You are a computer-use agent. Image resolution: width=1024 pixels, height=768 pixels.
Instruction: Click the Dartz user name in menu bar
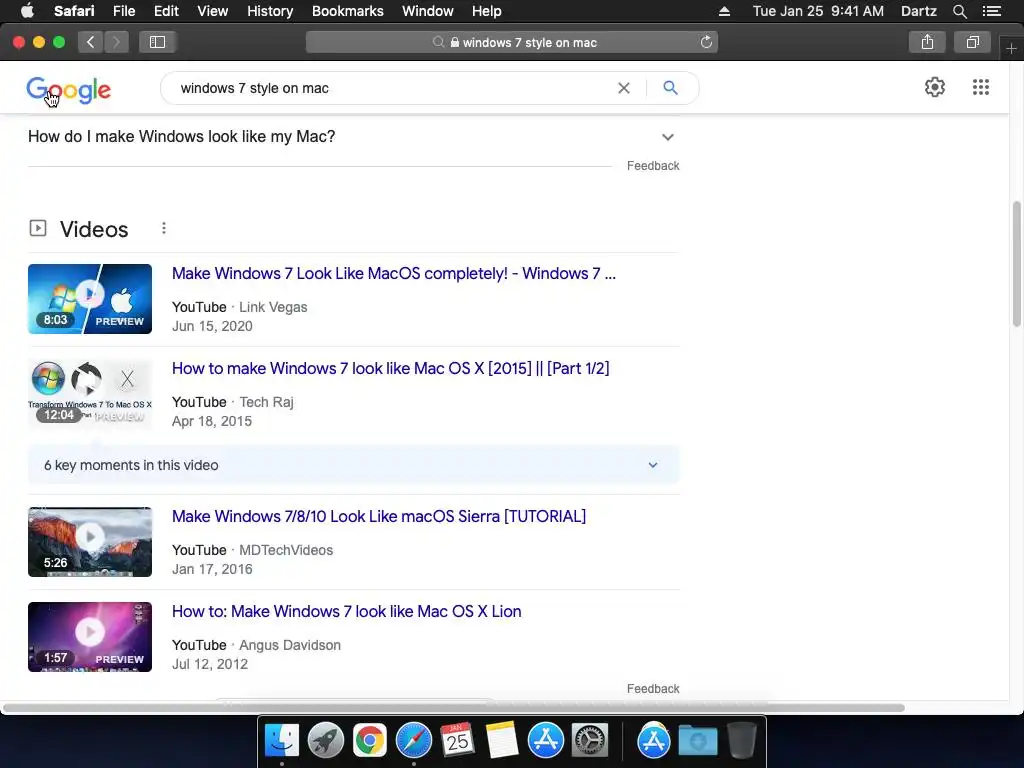(x=918, y=11)
